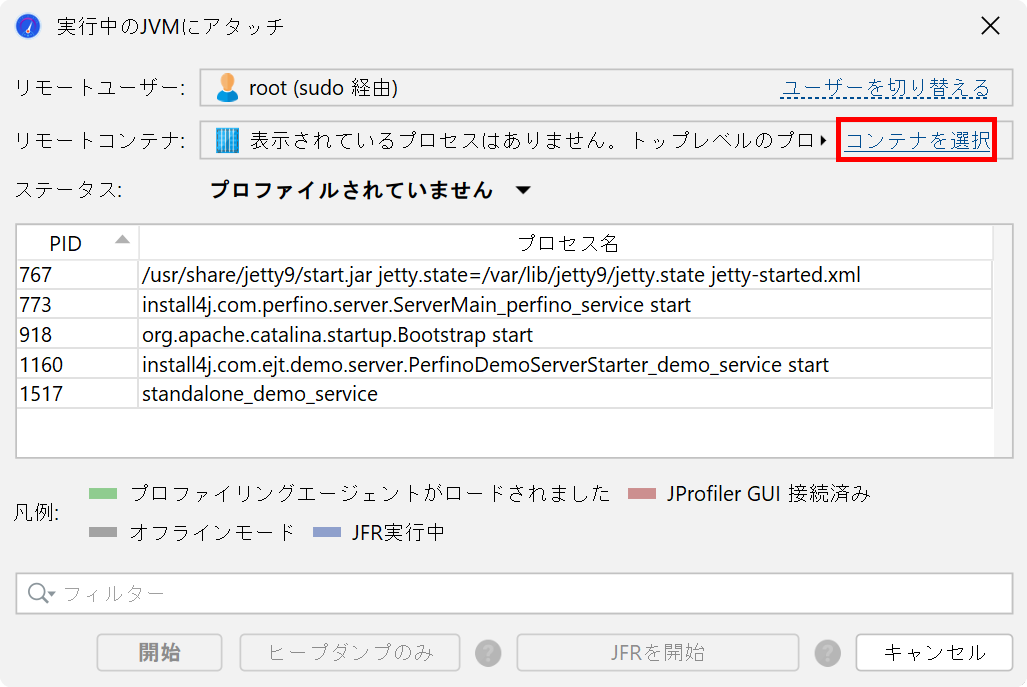Open the status filter dropdown
Screen dimensions: 1027x687
point(523,191)
